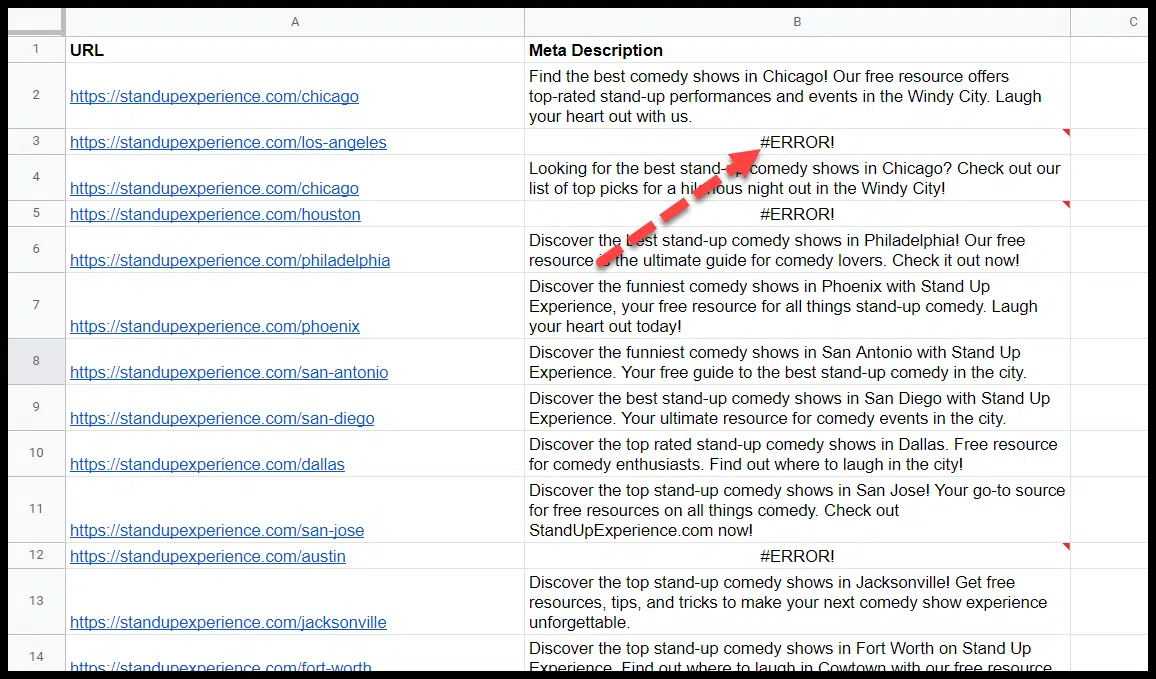Open the houston URL link

pos(215,215)
